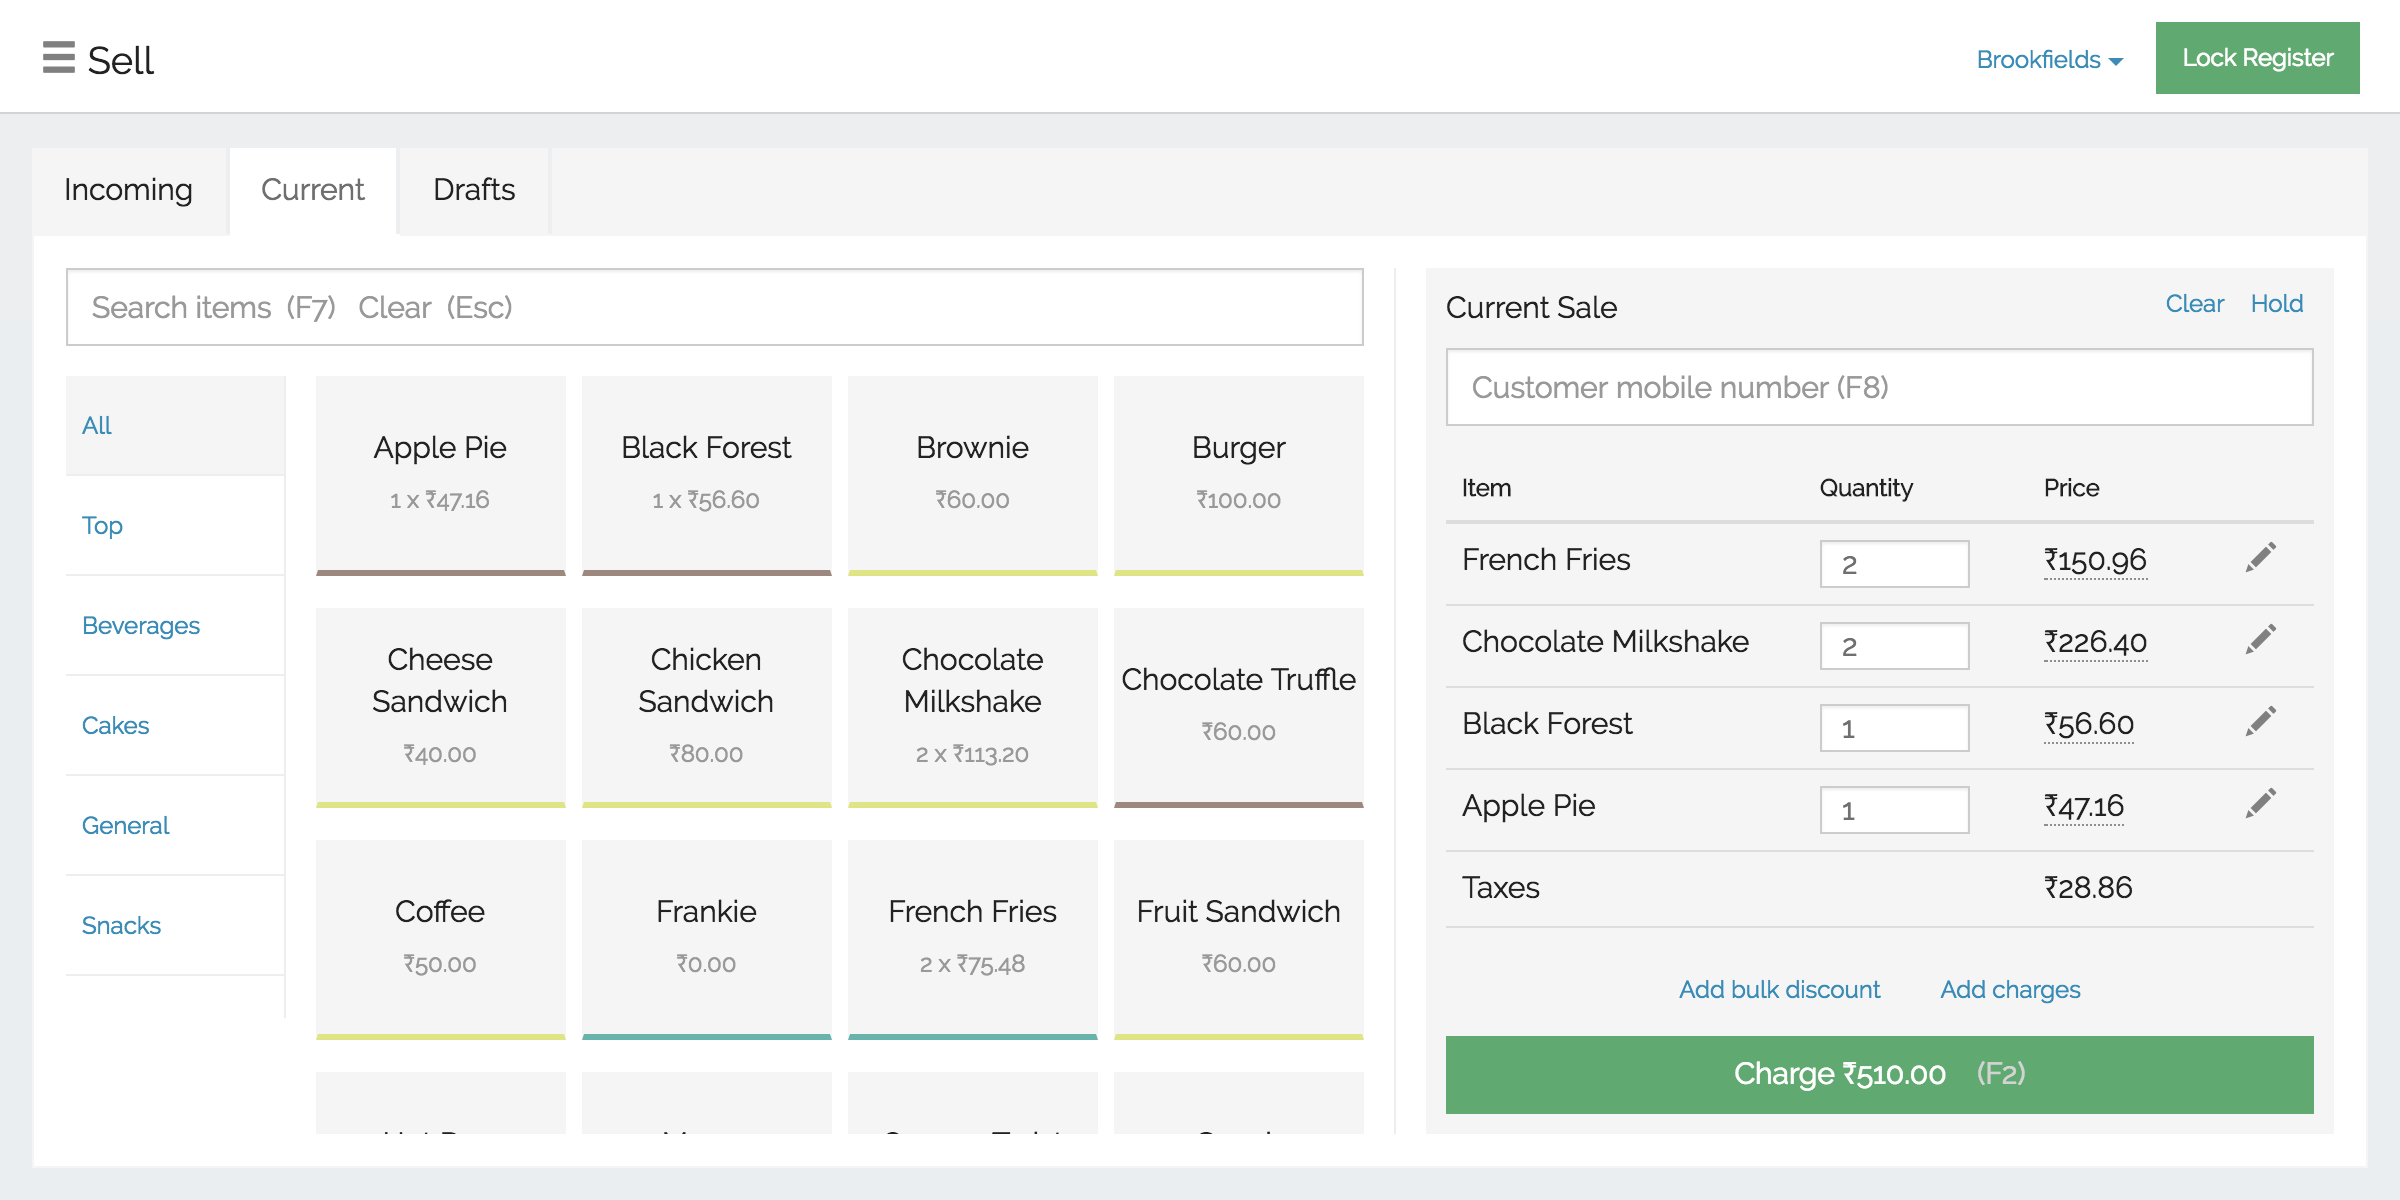Click the Customer mobile number field

coord(1879,387)
